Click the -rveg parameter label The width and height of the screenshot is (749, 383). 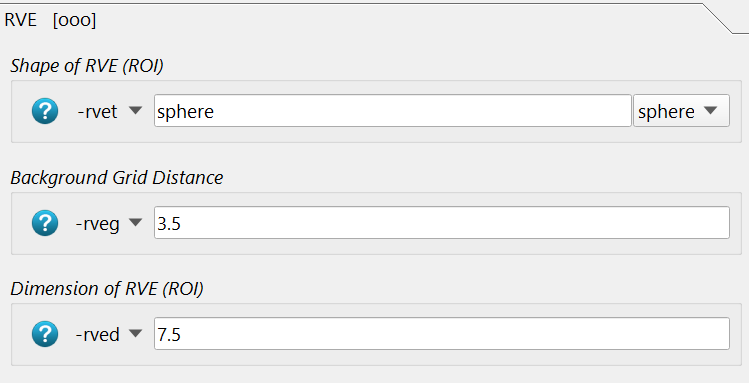[97, 224]
